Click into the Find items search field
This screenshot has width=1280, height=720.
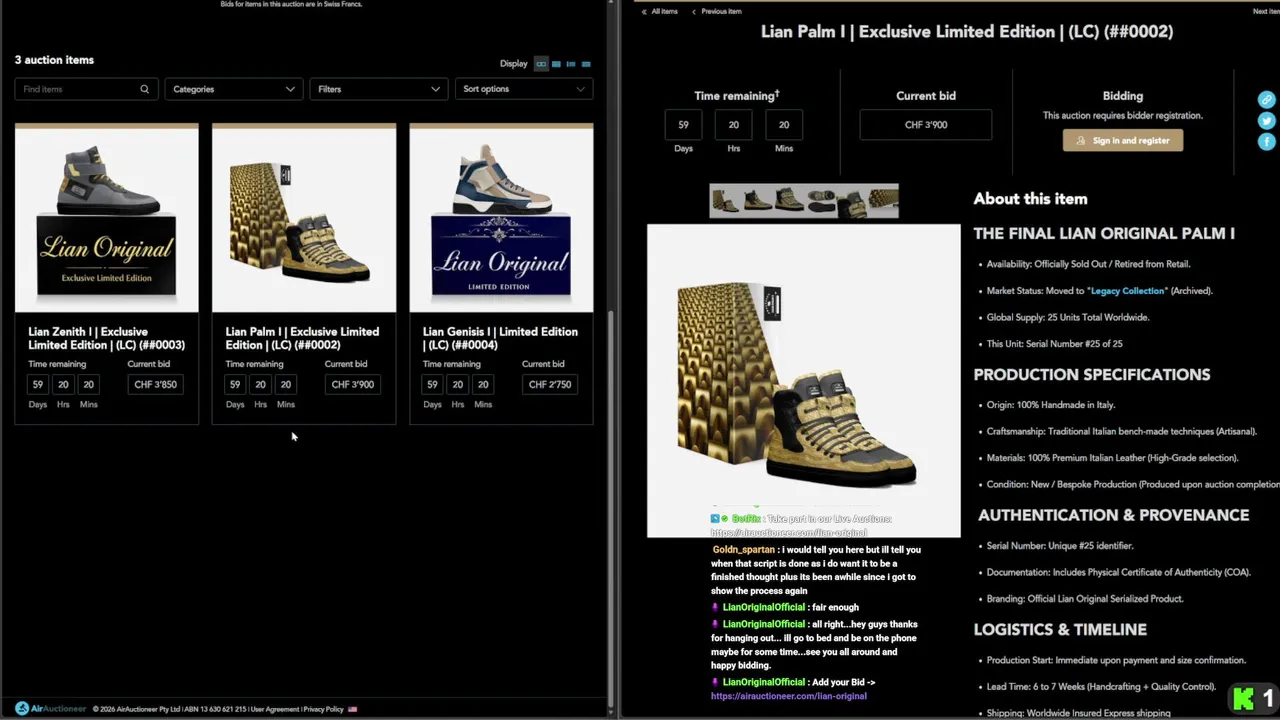tap(85, 89)
